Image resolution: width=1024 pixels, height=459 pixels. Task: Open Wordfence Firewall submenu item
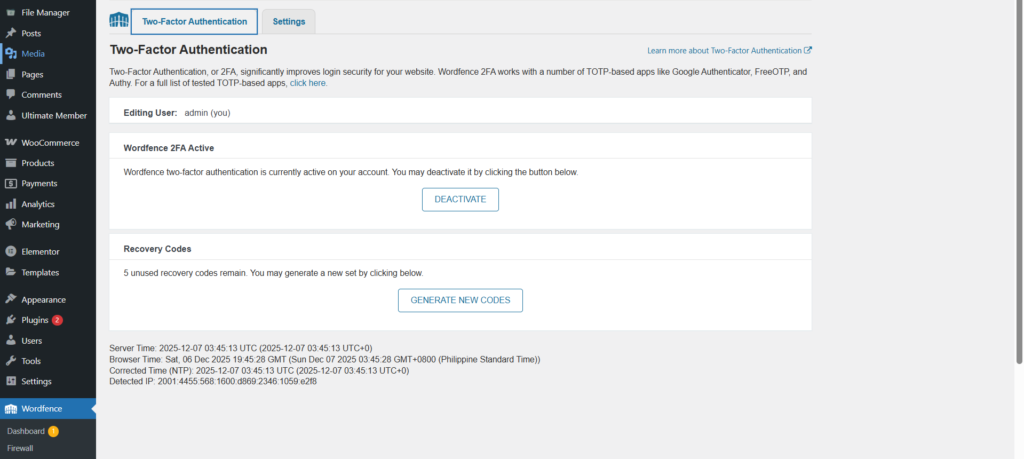point(20,448)
